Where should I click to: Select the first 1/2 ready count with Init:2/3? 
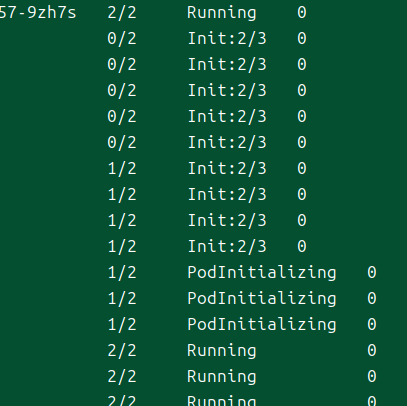pyautogui.click(x=122, y=169)
